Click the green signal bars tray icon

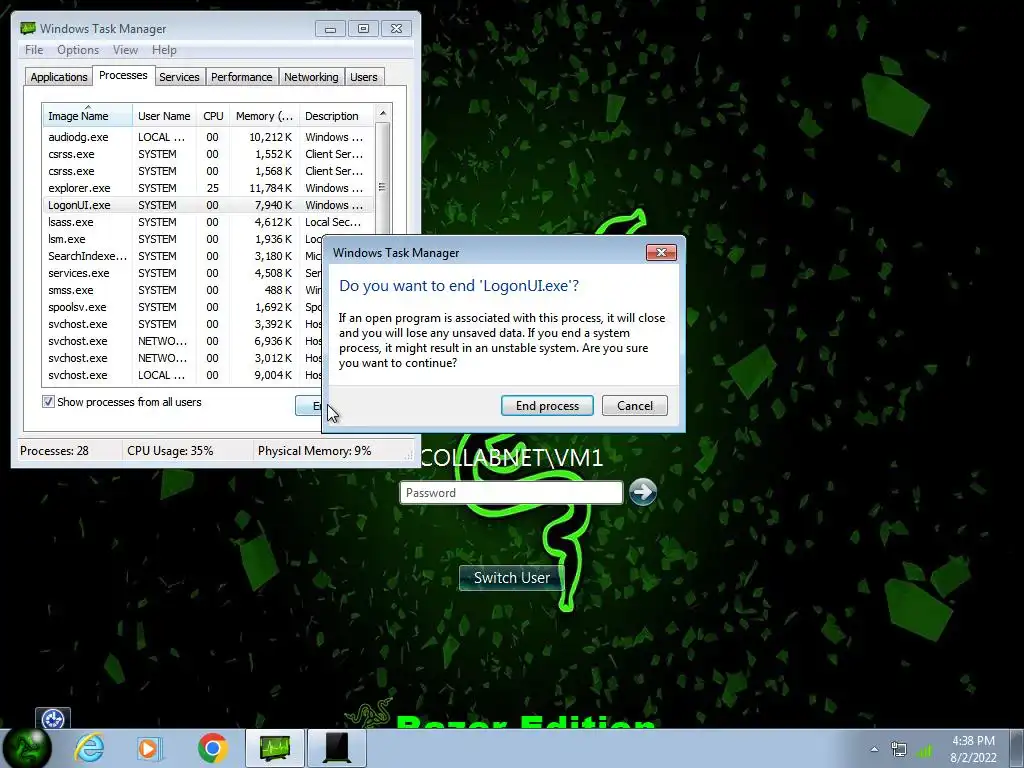tap(924, 750)
